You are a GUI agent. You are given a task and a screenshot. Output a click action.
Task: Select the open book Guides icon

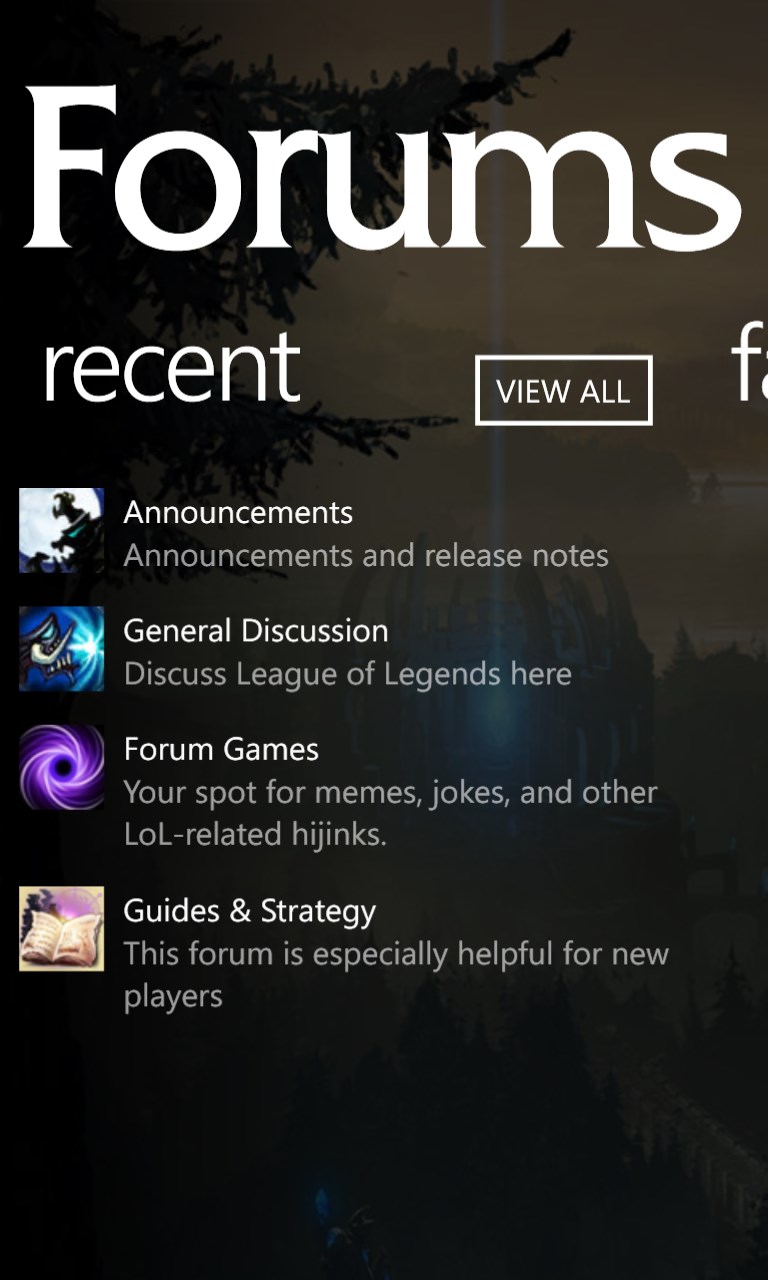[61, 929]
